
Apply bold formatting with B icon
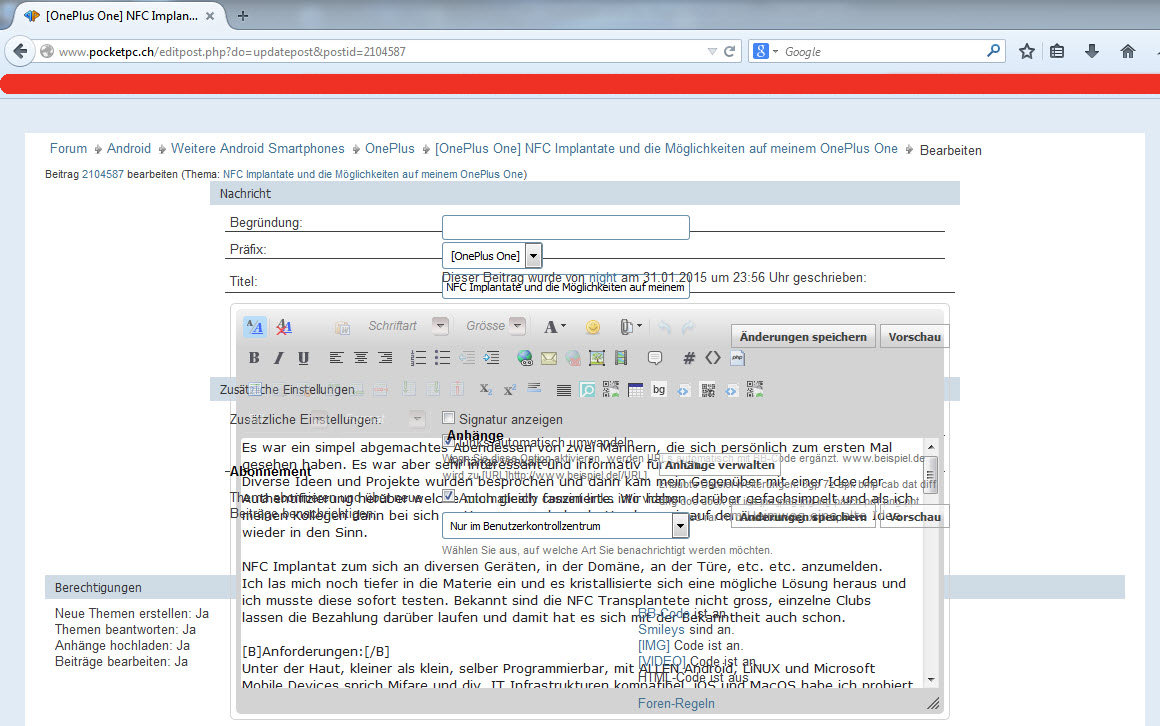pos(254,358)
